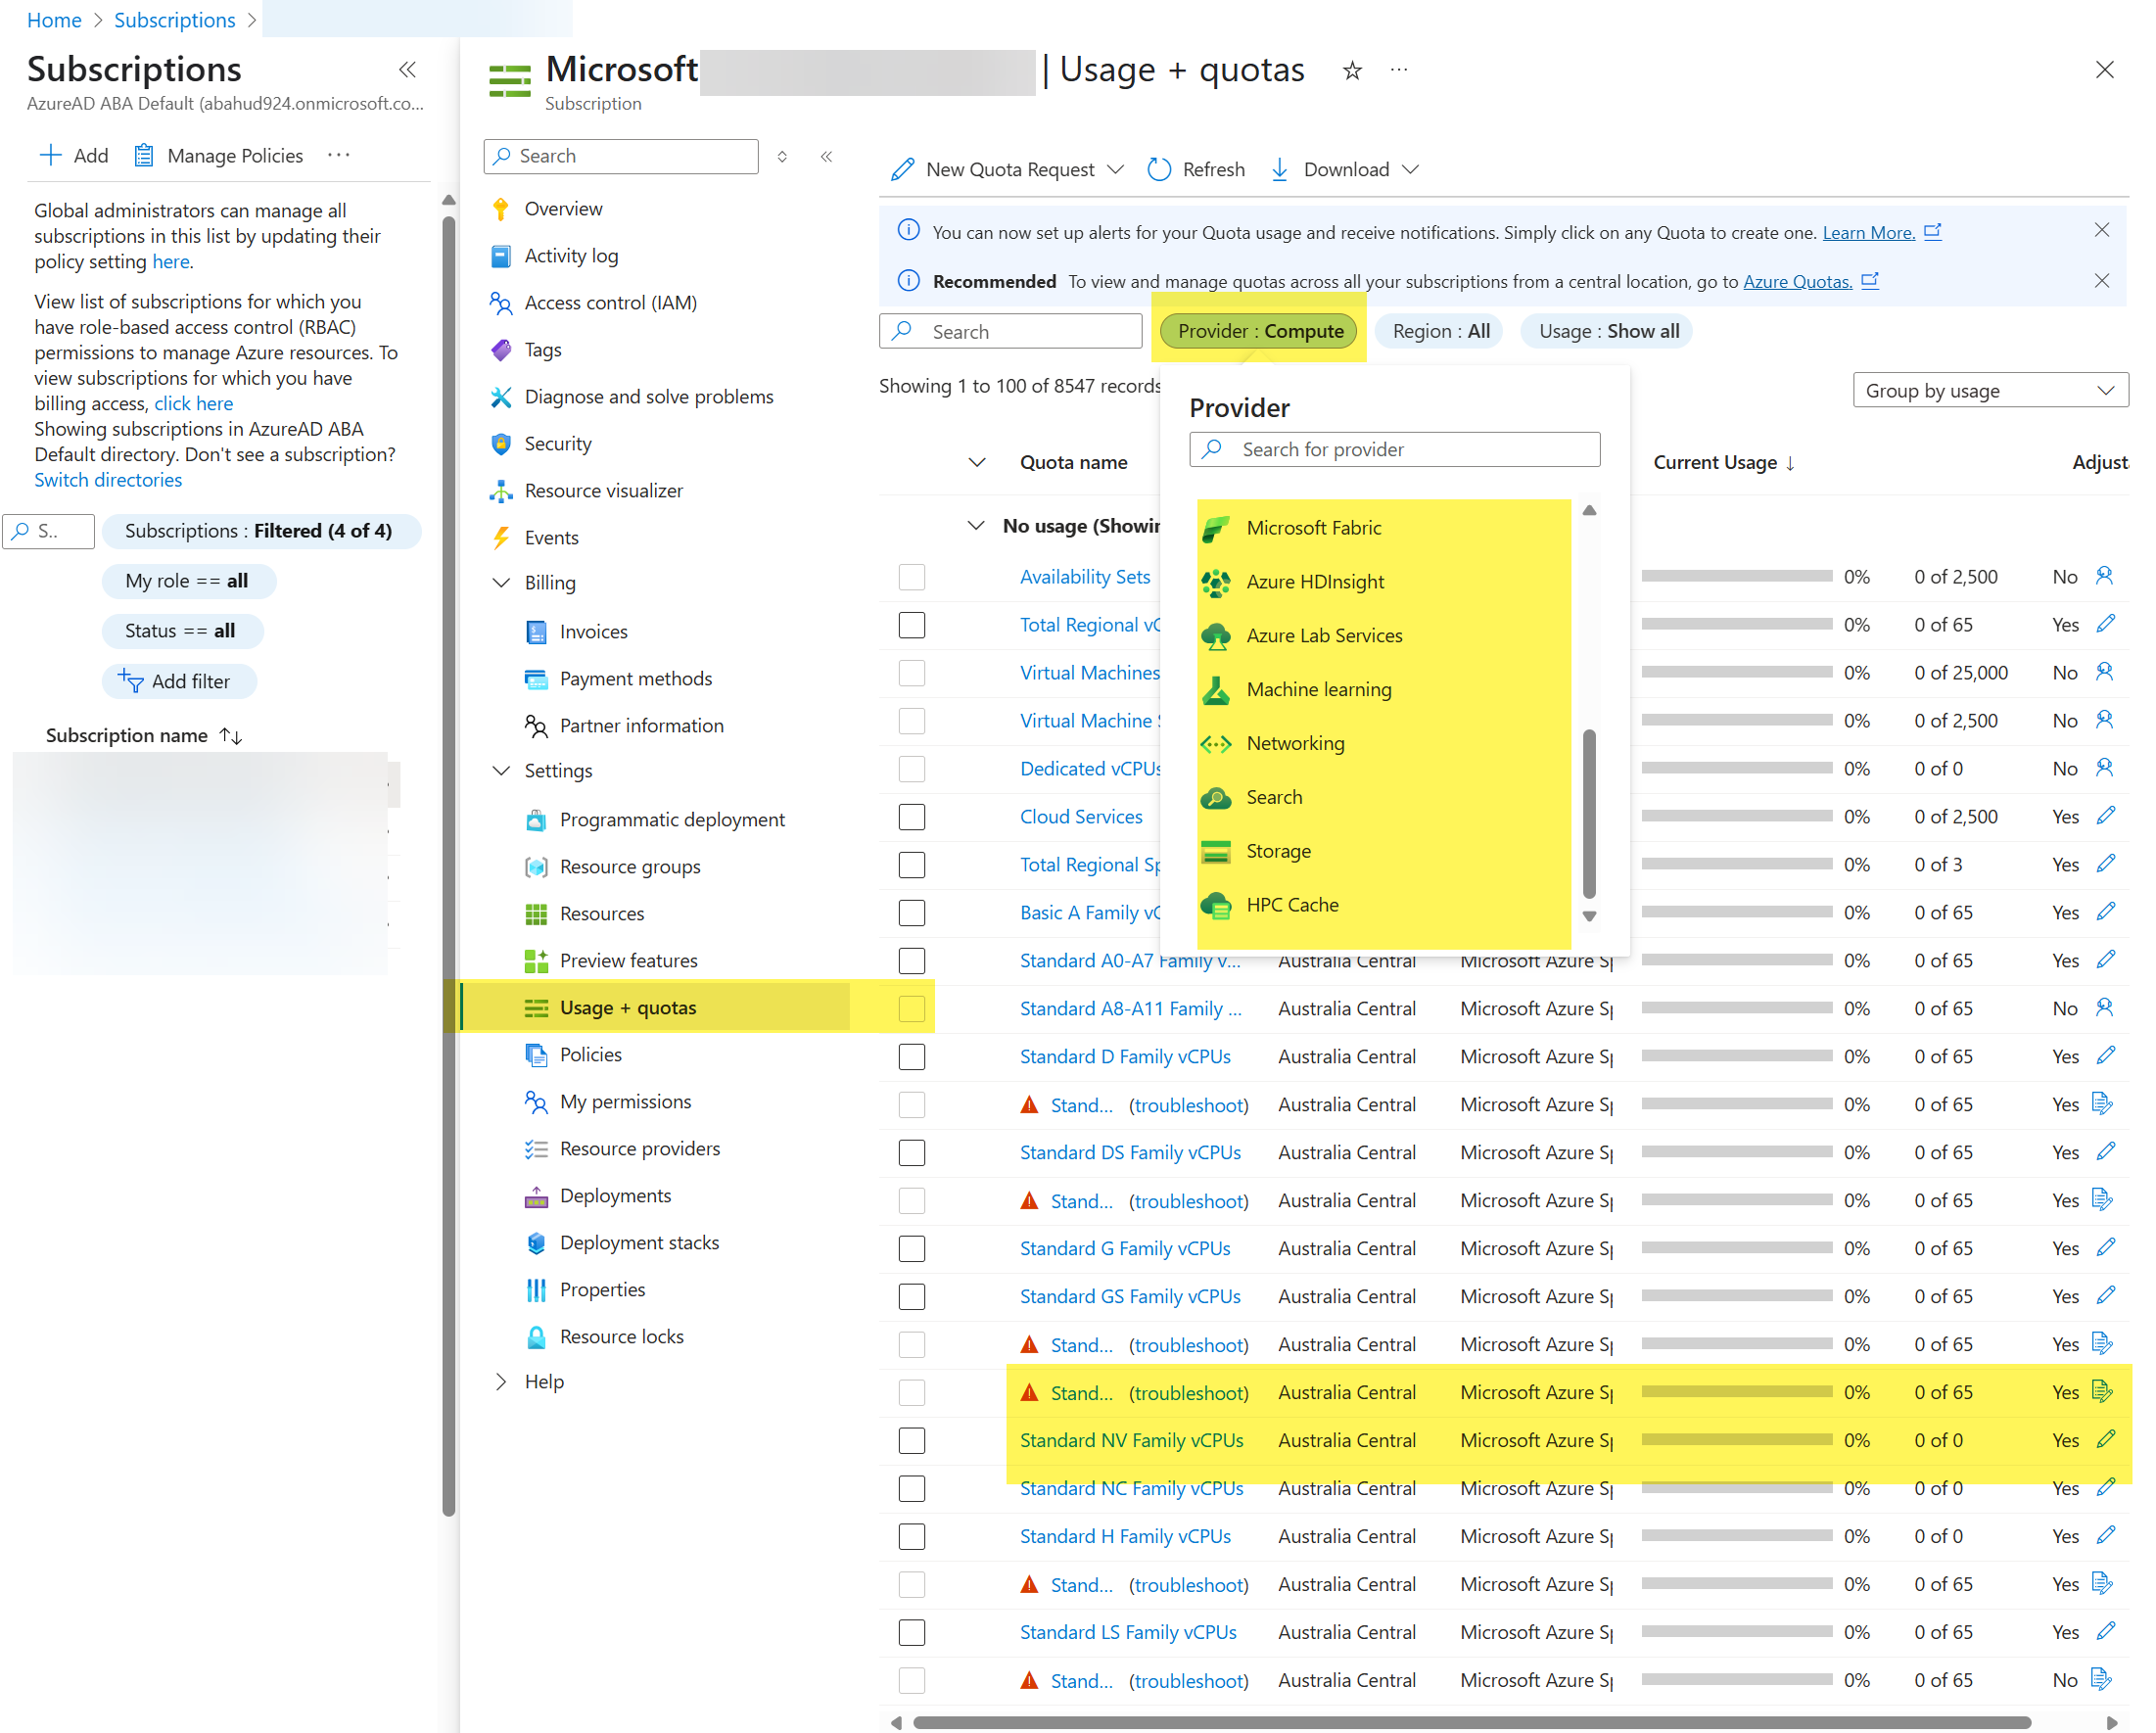2156x1733 pixels.
Task: Open the Overview page icon
Action: point(501,209)
